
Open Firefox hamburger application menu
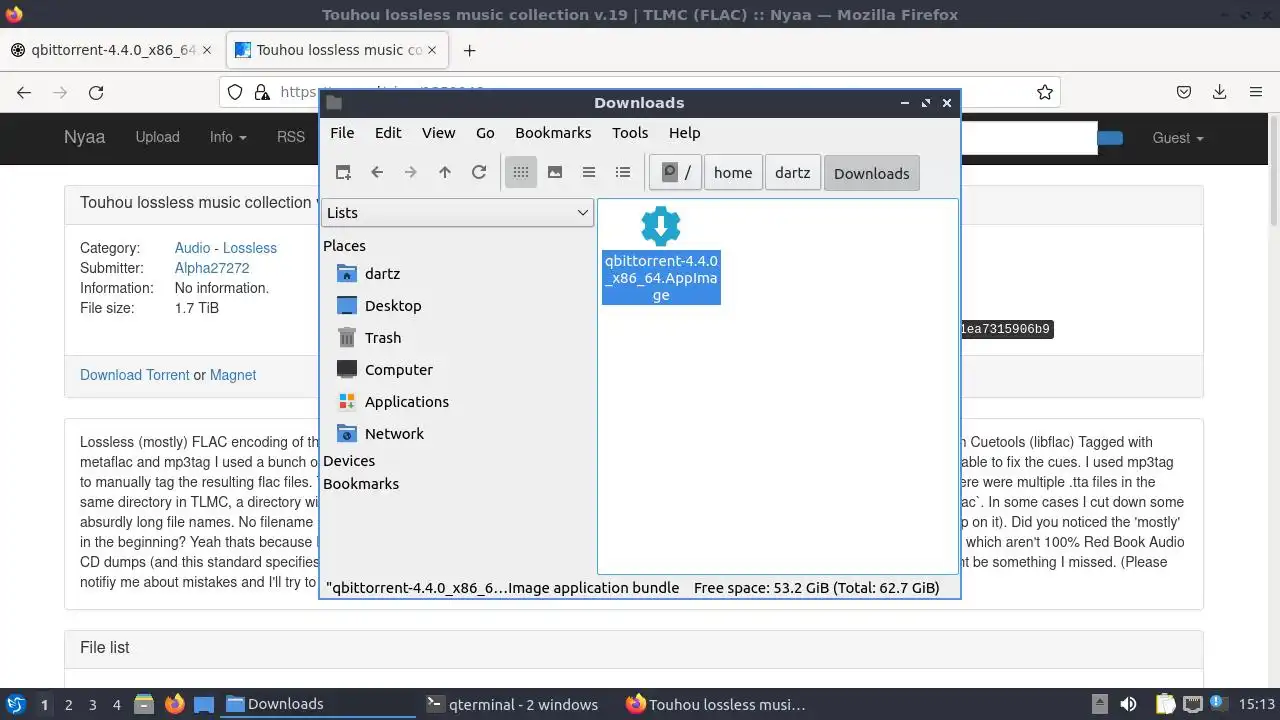click(x=1256, y=92)
